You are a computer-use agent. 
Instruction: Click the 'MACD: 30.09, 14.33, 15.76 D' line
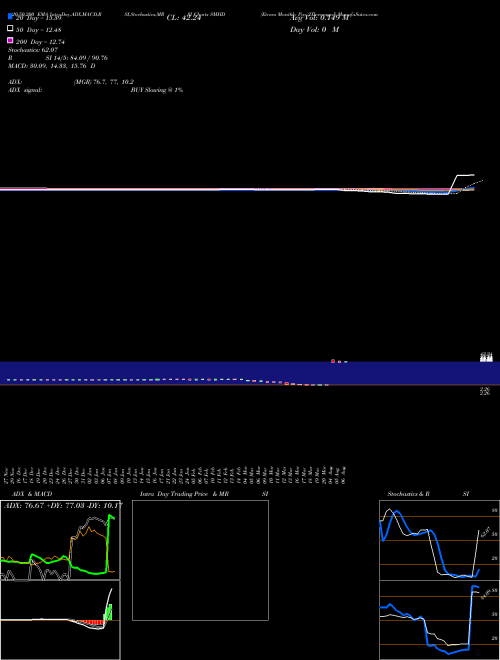pos(52,66)
